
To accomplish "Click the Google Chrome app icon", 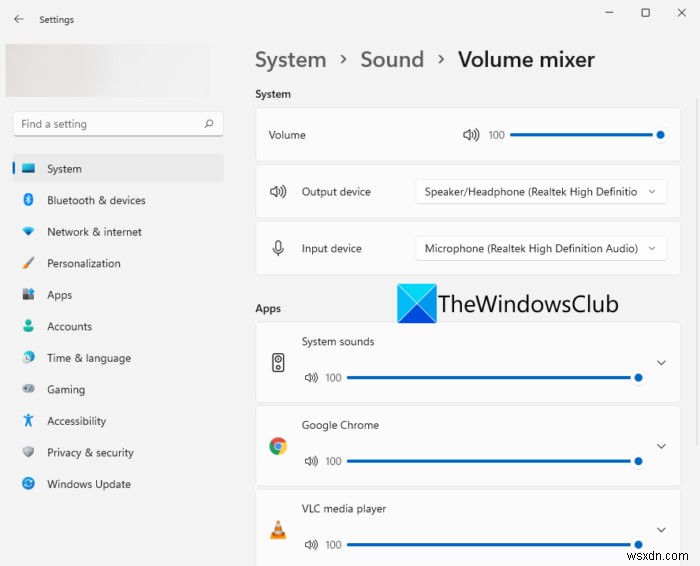I will click(x=278, y=446).
